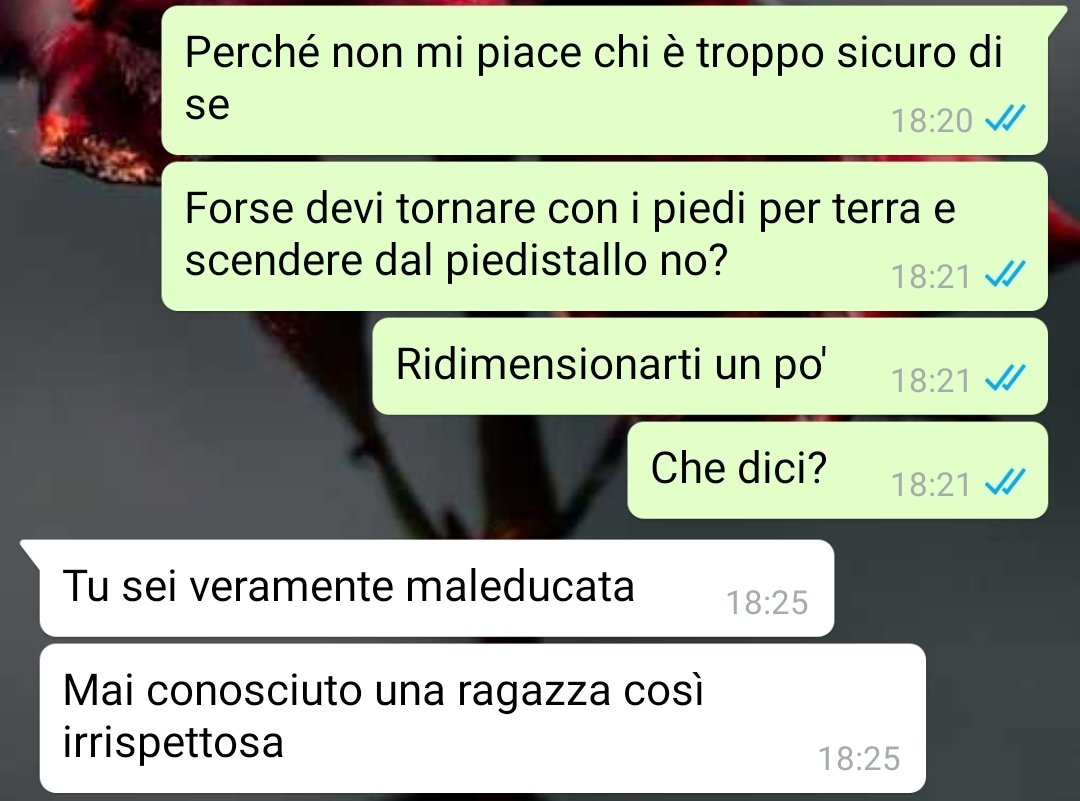Click read-receipt checkmarks on 18:20 message
1080x801 pixels.
1005,118
